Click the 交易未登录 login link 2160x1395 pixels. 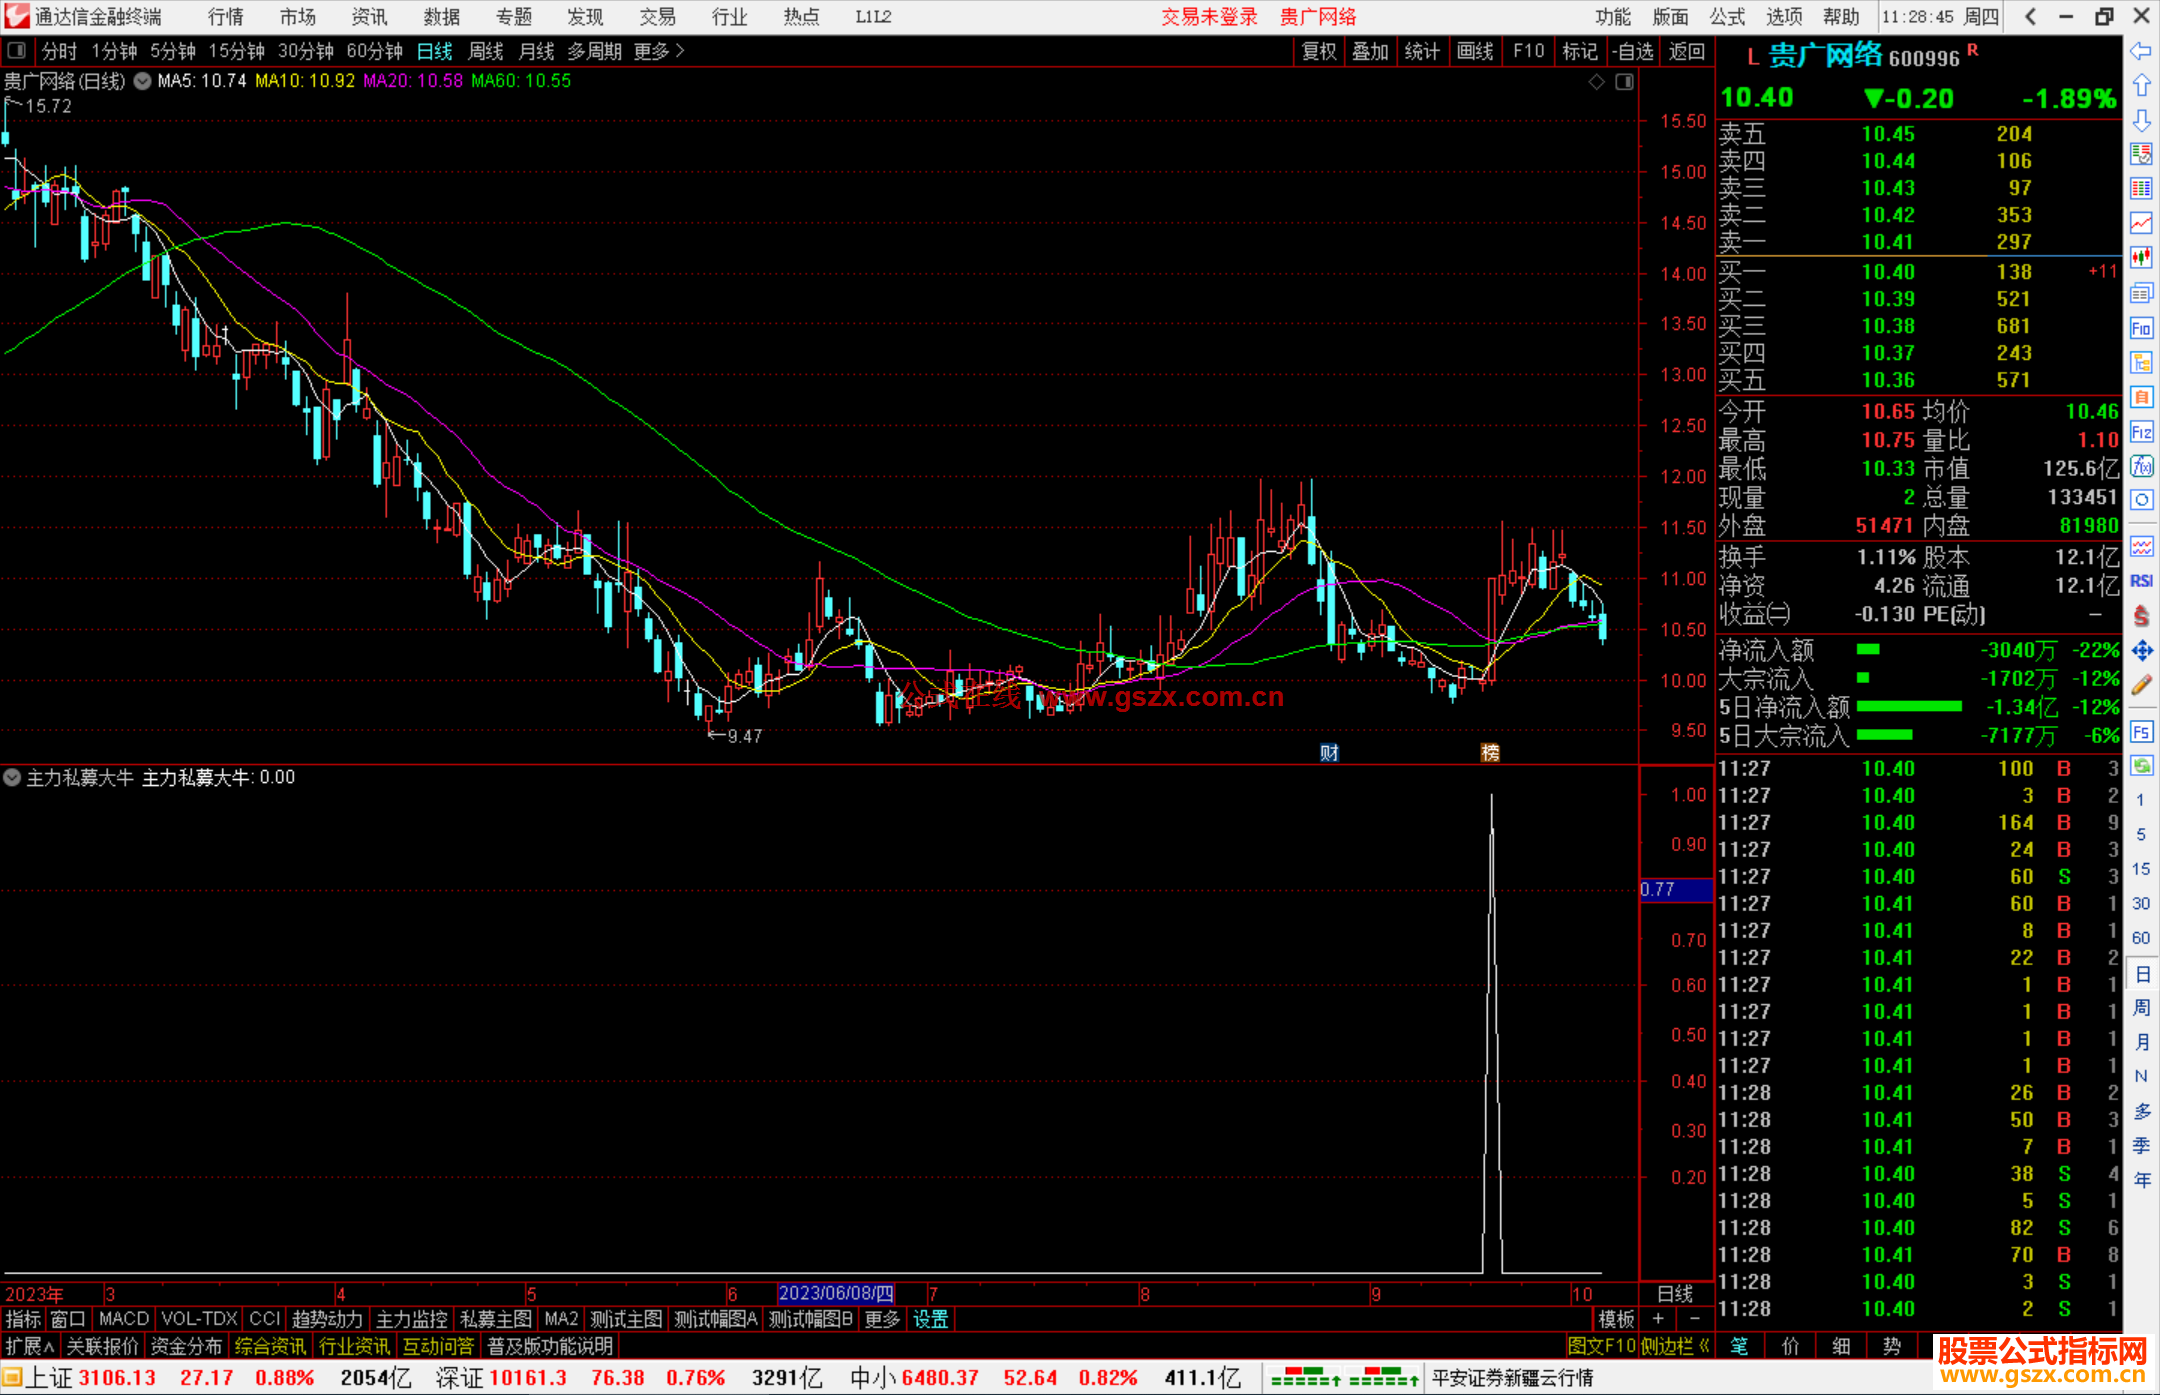pyautogui.click(x=1209, y=17)
